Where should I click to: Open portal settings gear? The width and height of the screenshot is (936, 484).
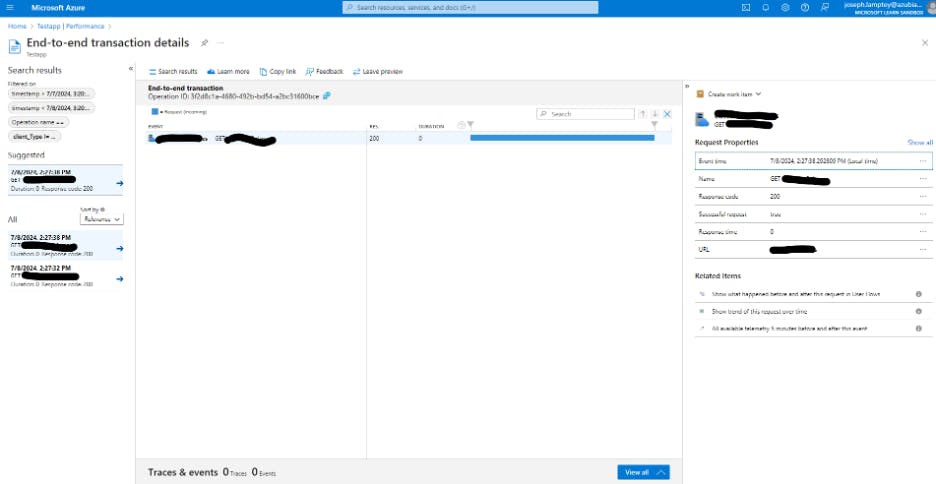coord(785,8)
